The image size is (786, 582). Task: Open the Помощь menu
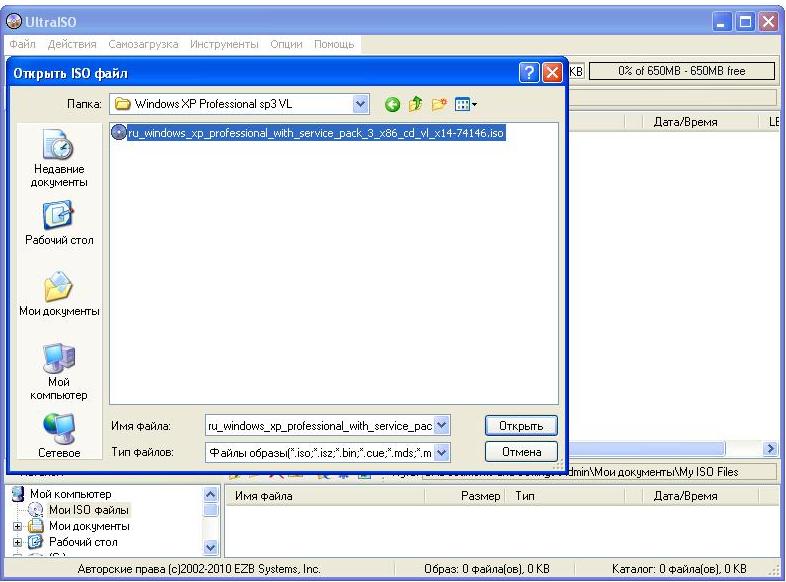click(x=334, y=44)
